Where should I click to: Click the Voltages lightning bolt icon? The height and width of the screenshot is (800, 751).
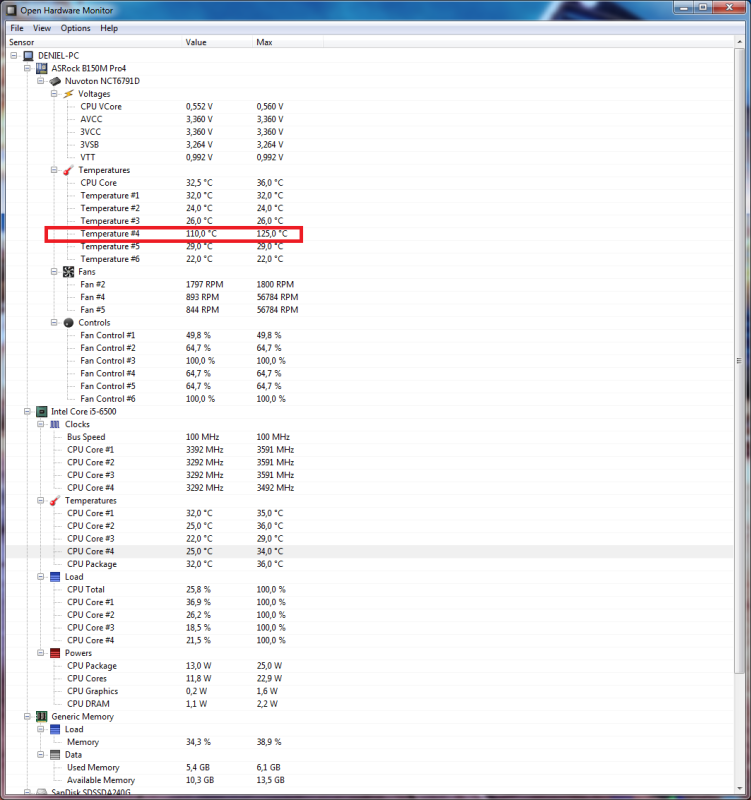(68, 94)
